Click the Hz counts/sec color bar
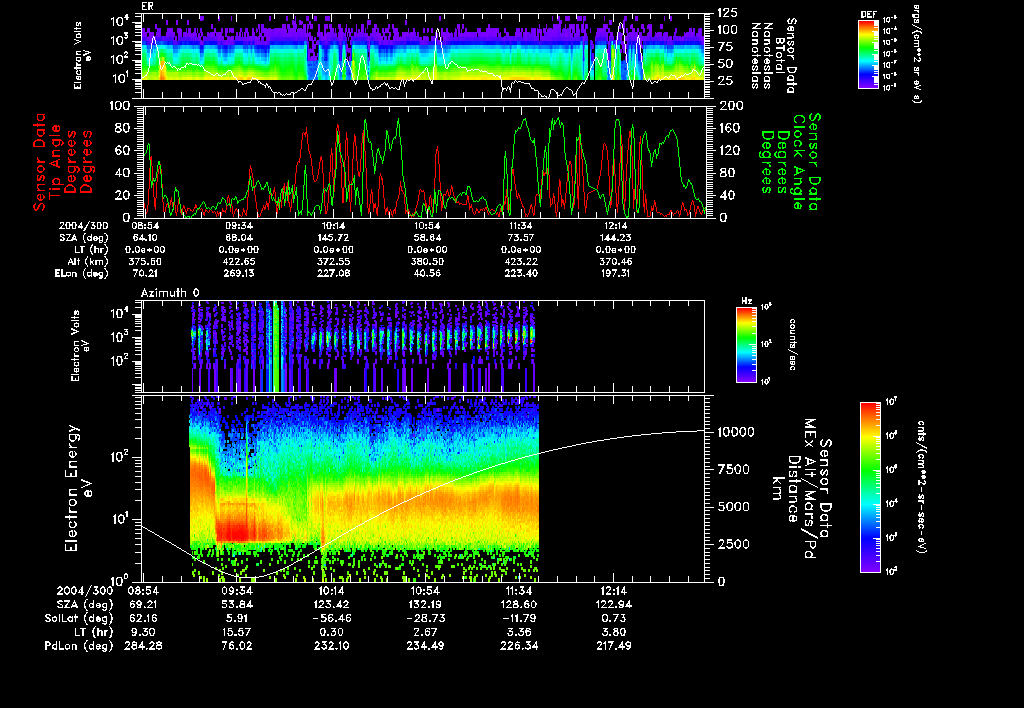Image resolution: width=1024 pixels, height=708 pixels. tap(746, 344)
